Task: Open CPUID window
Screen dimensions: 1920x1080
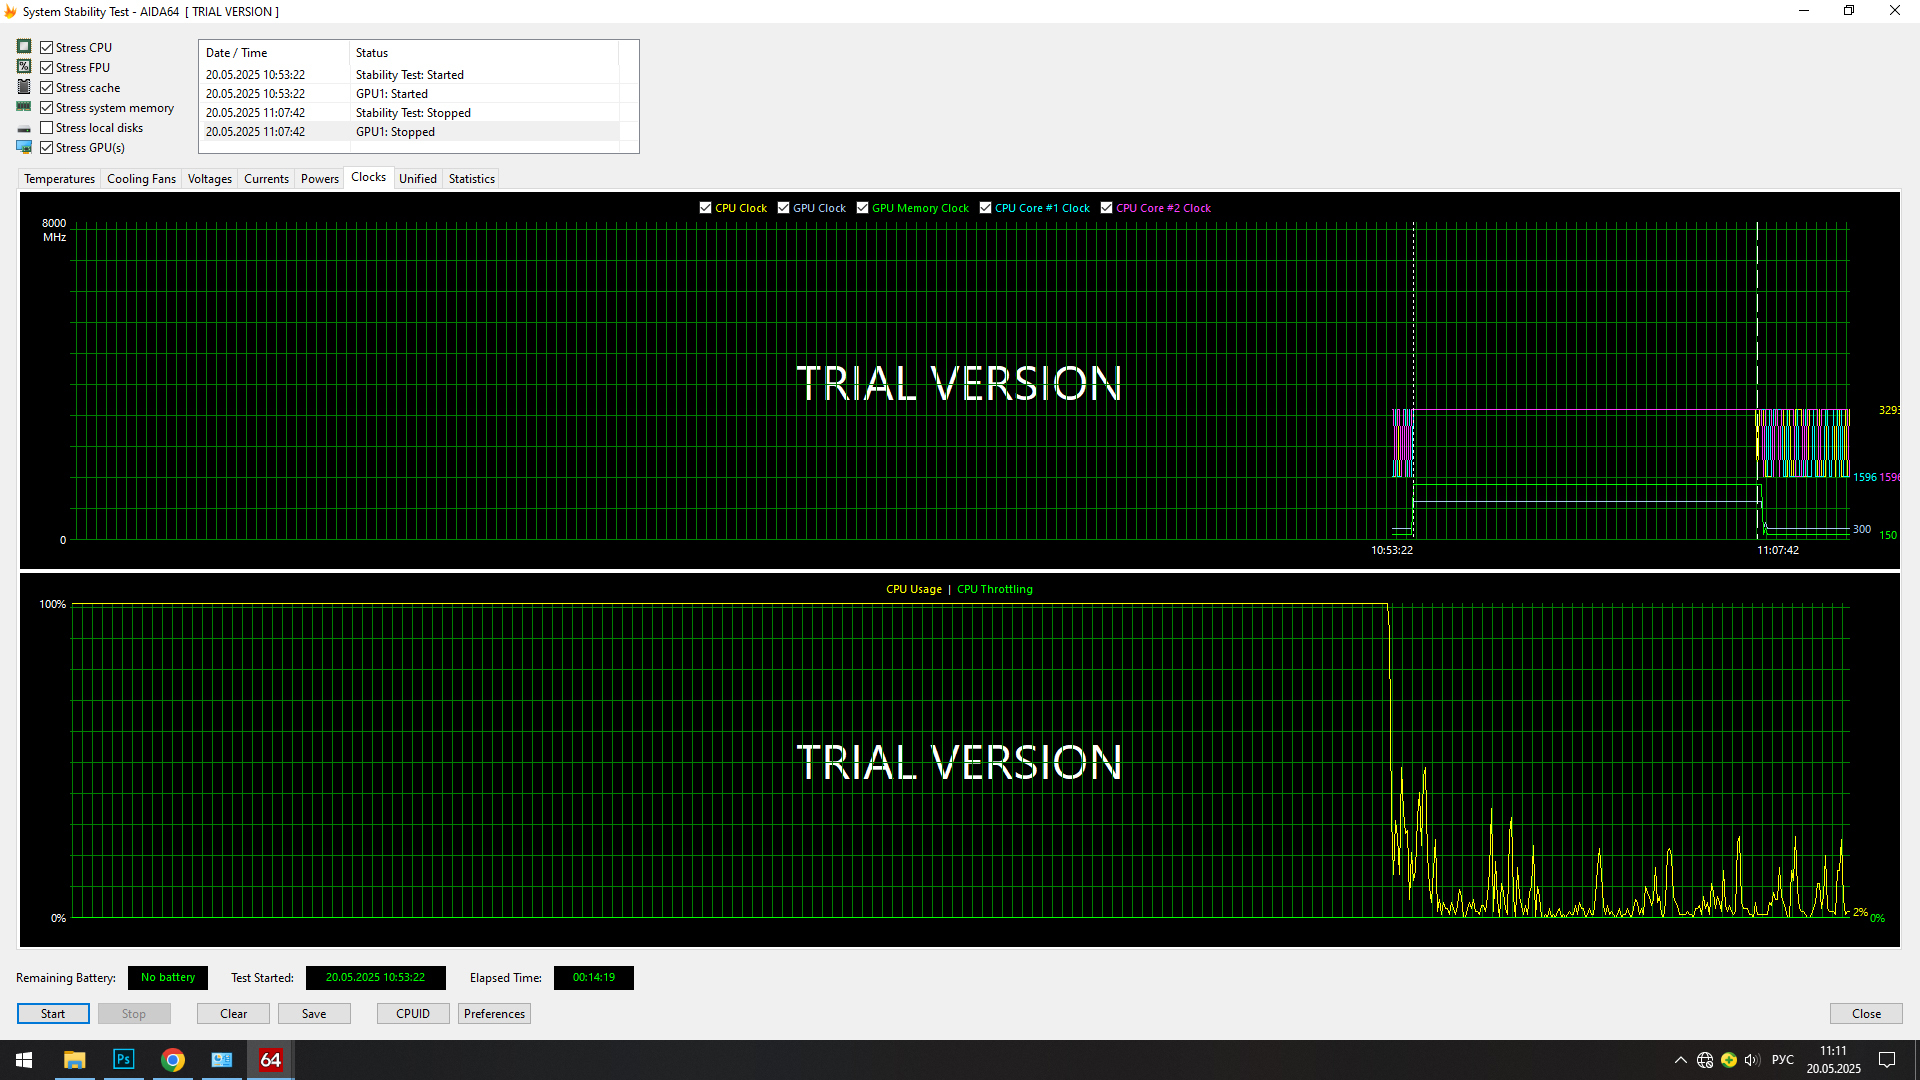Action: (413, 1013)
